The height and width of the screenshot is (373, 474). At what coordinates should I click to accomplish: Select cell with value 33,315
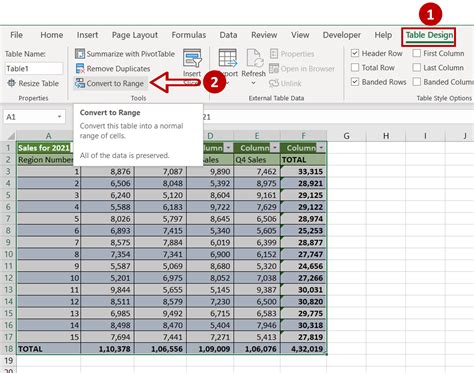coord(304,172)
